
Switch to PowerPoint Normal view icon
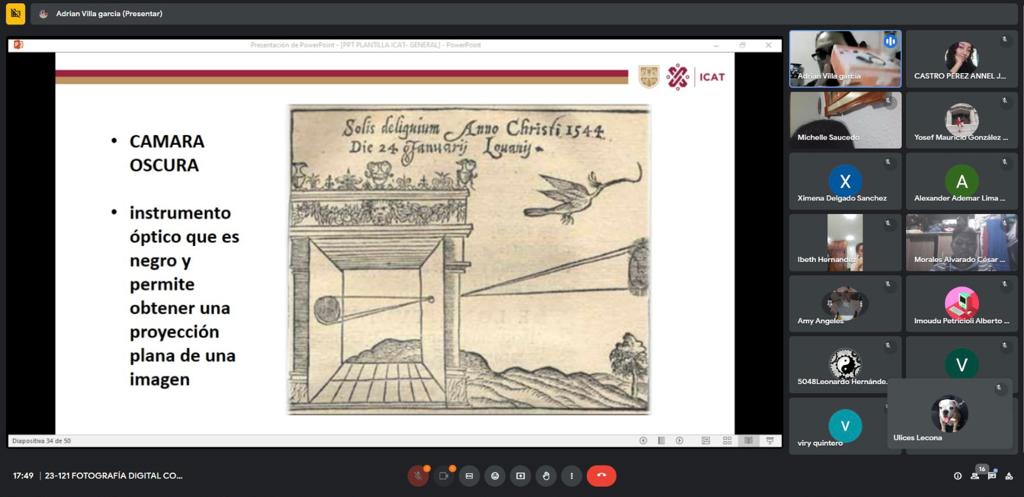(706, 441)
